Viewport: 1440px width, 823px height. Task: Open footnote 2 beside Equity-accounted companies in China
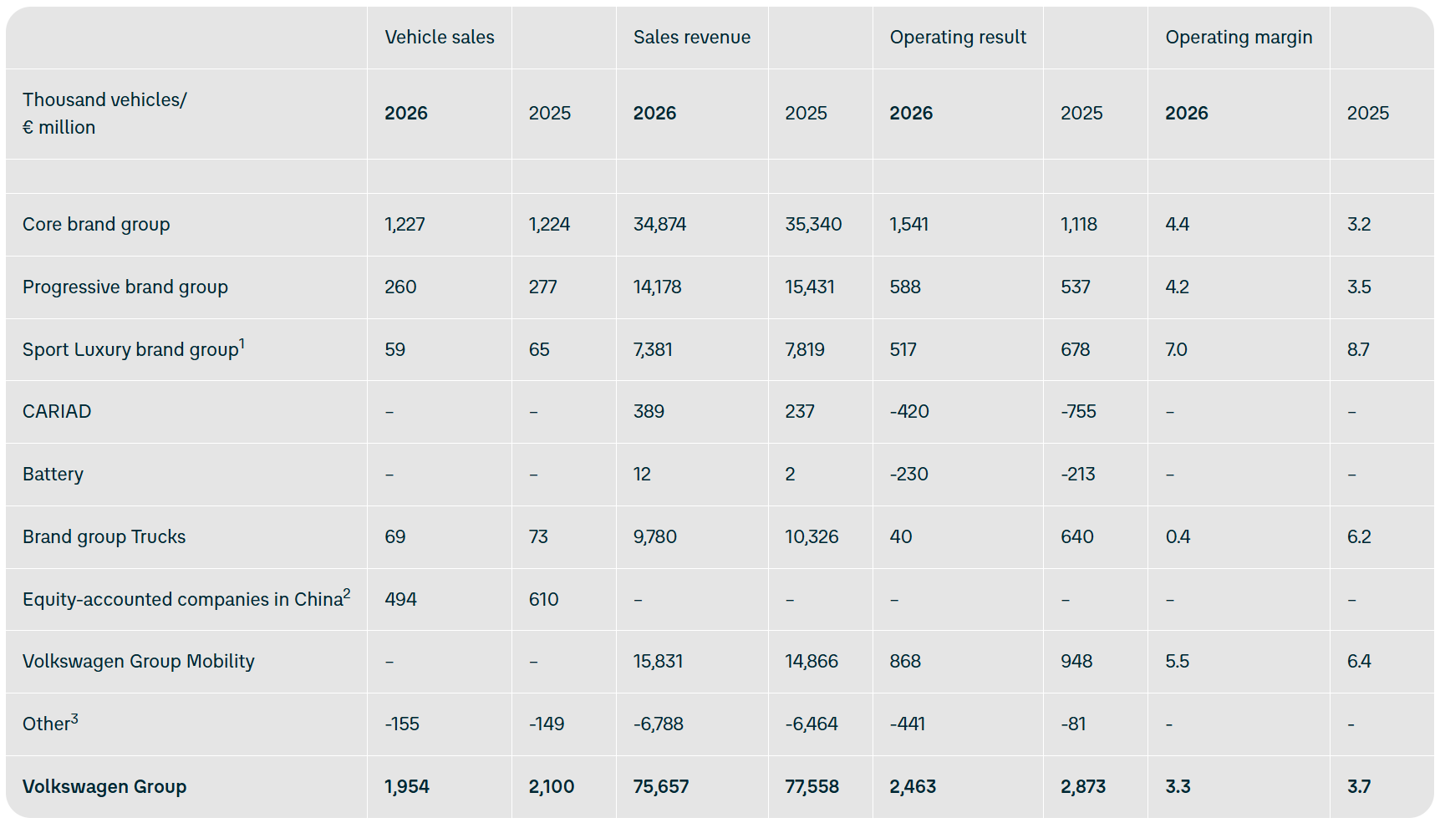(347, 593)
